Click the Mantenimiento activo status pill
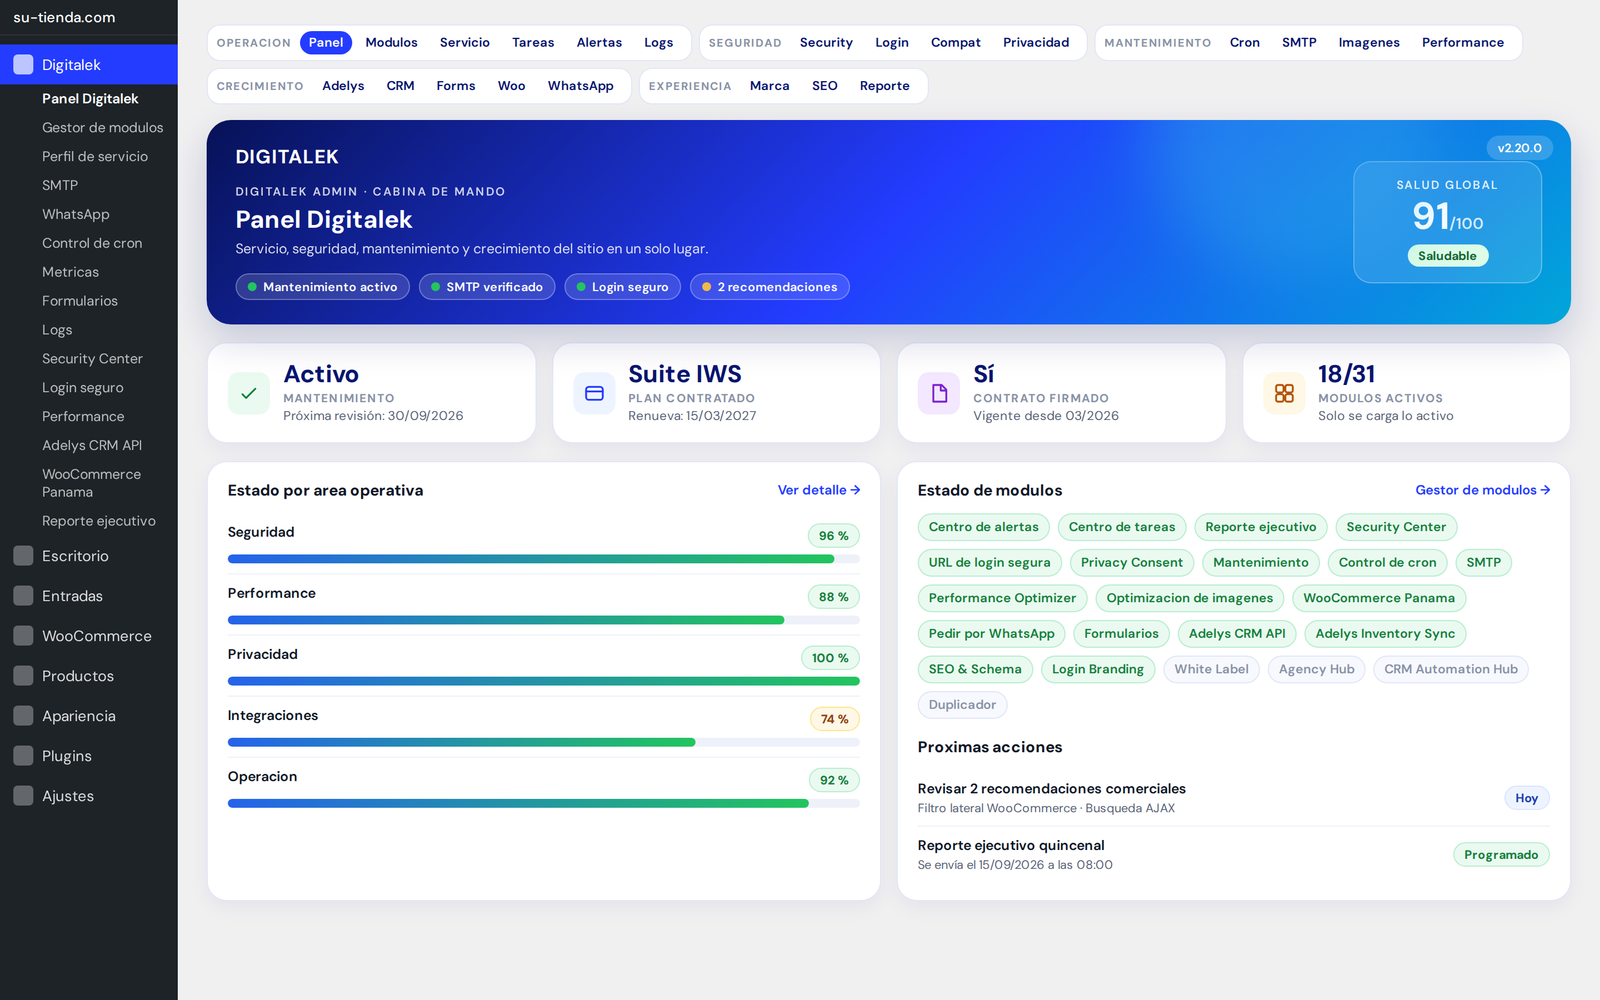This screenshot has width=1600, height=1000. tap(322, 287)
